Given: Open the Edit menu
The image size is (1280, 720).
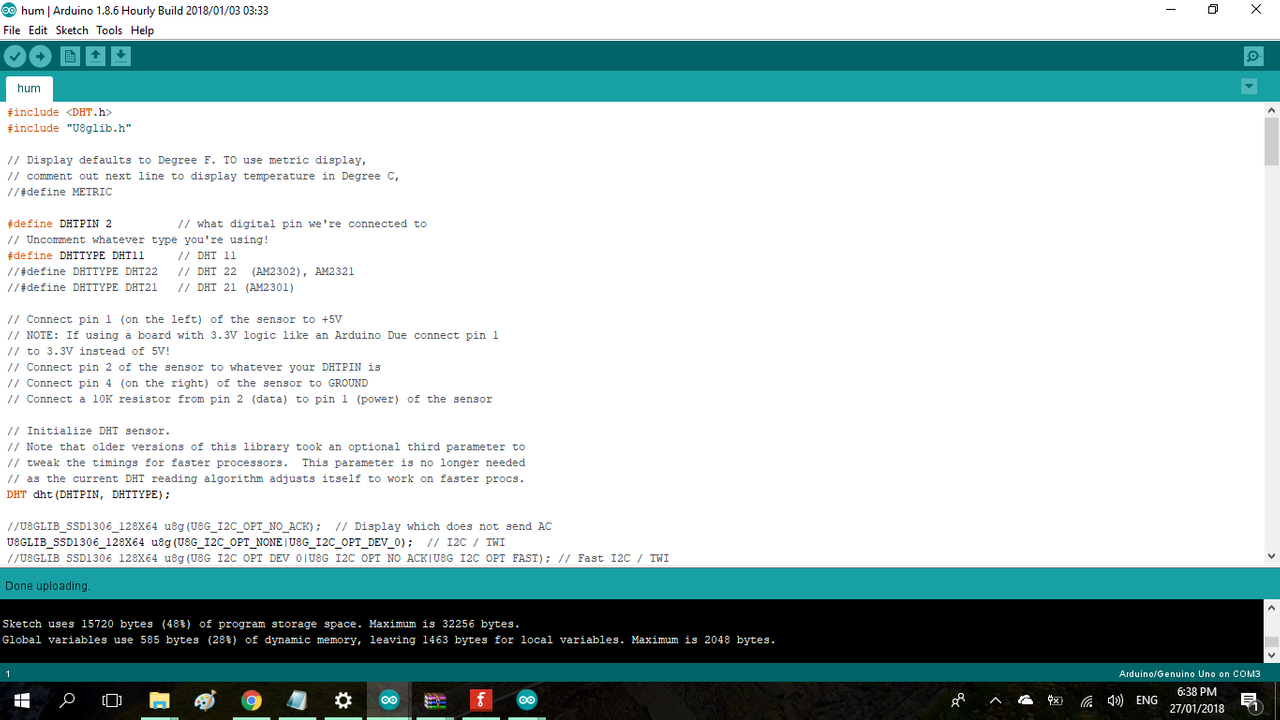Looking at the screenshot, I should click(38, 30).
